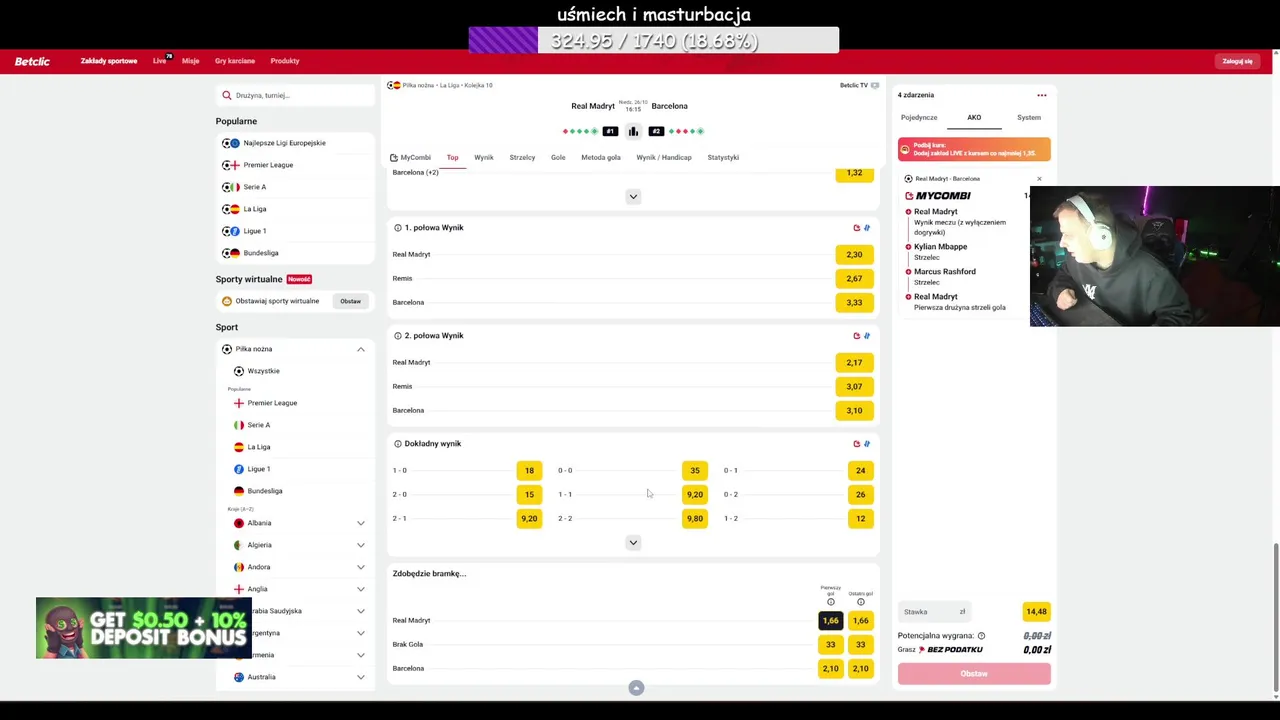The height and width of the screenshot is (720, 1280).
Task: Open Wszystkie under Piłka nożna
Action: [264, 371]
